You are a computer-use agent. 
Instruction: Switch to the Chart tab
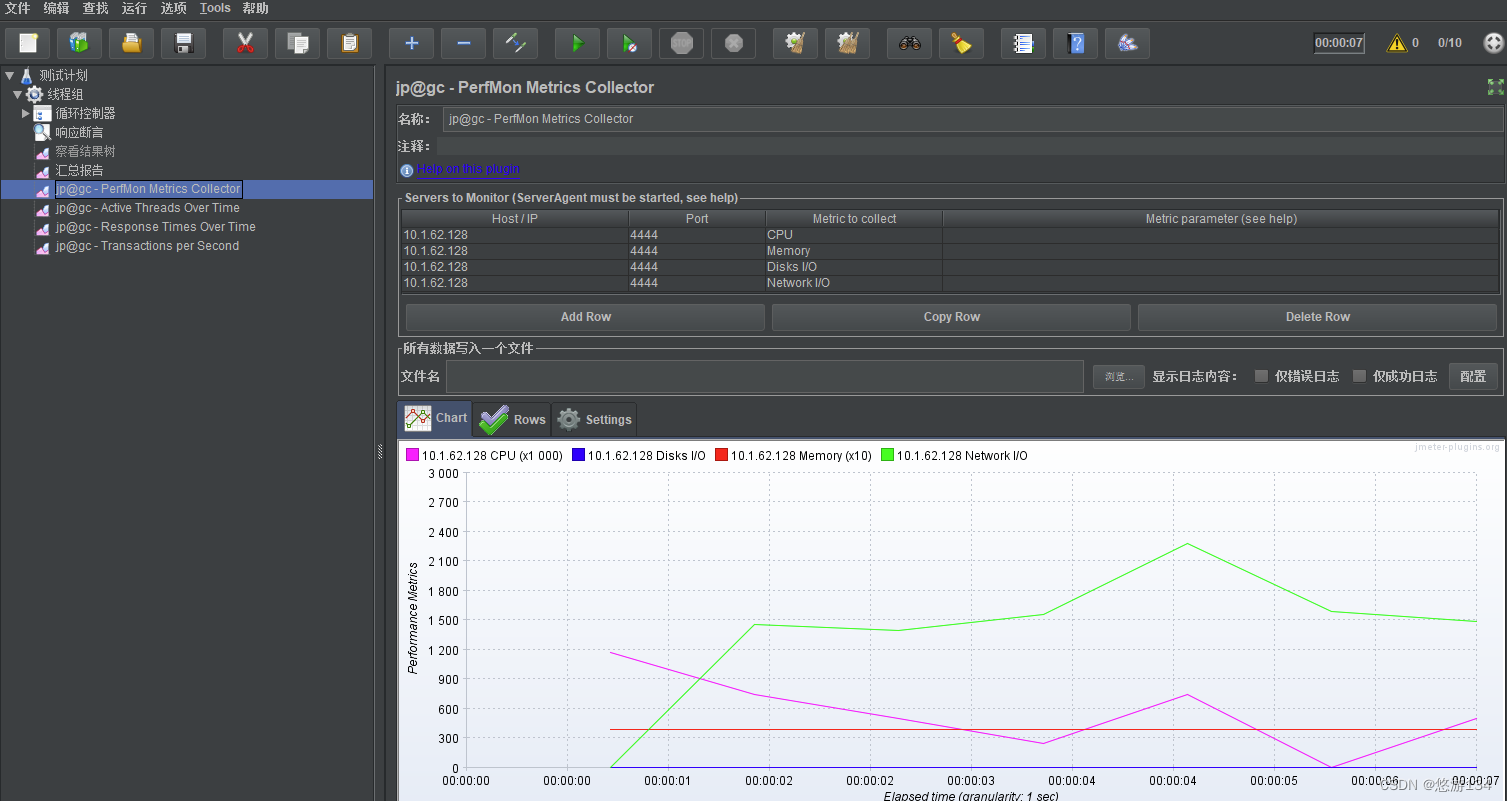[435, 418]
